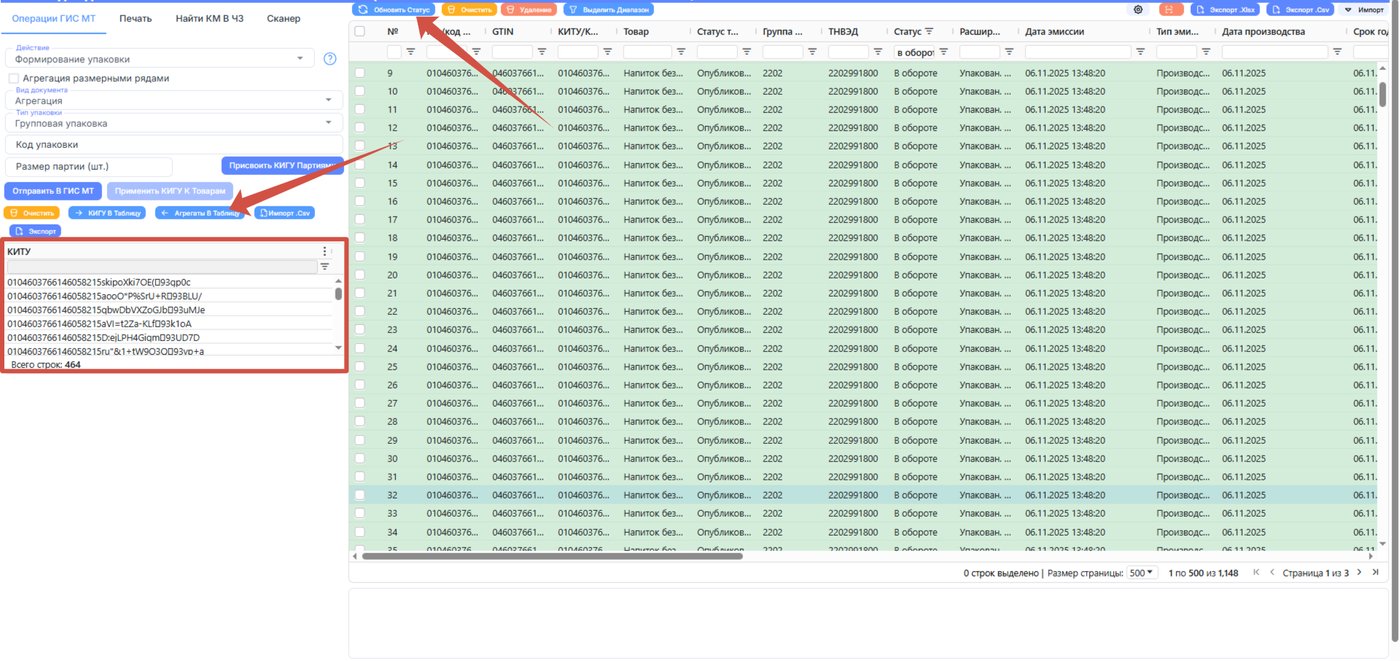The image size is (1400, 661).
Task: Tick the select-all checkbox in table header
Action: pyautogui.click(x=360, y=32)
